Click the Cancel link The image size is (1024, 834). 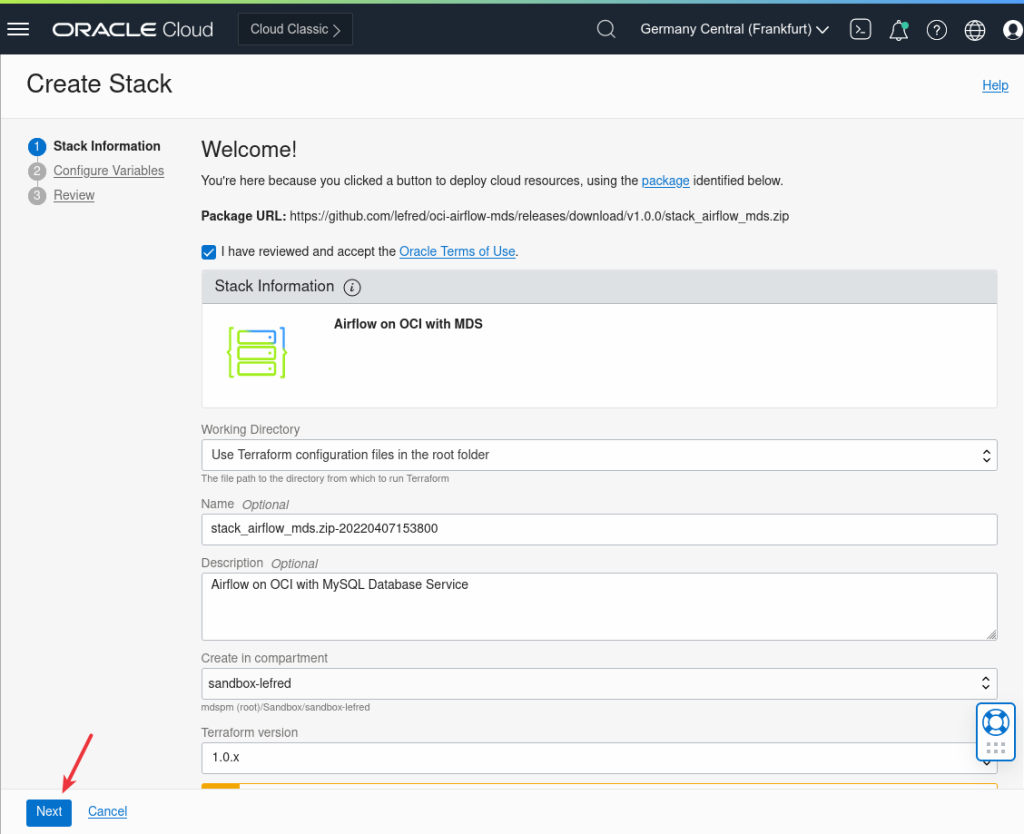point(107,811)
